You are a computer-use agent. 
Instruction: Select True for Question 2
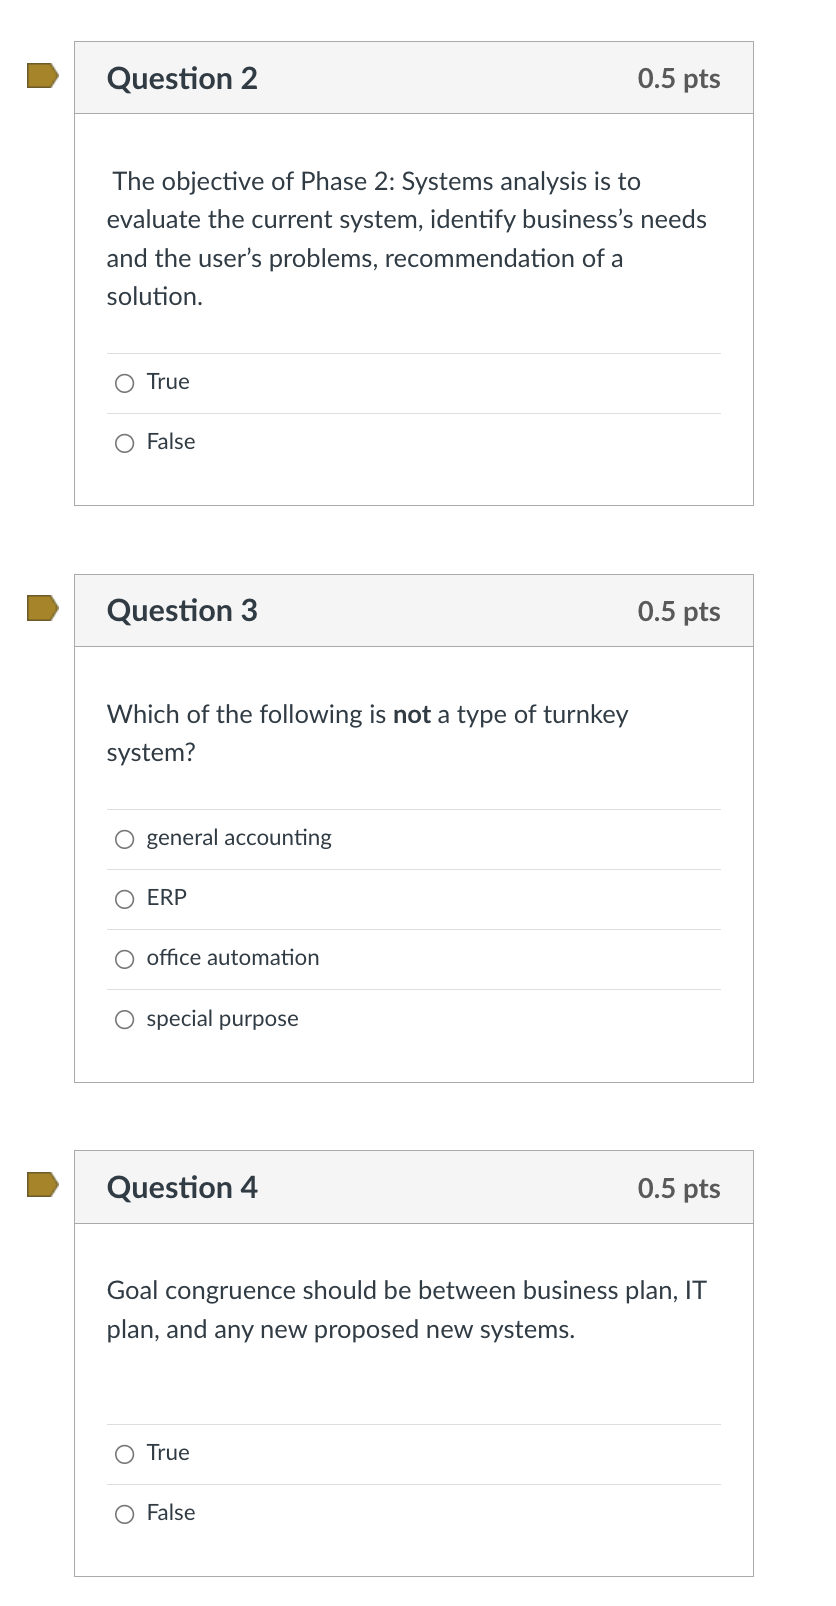124,382
